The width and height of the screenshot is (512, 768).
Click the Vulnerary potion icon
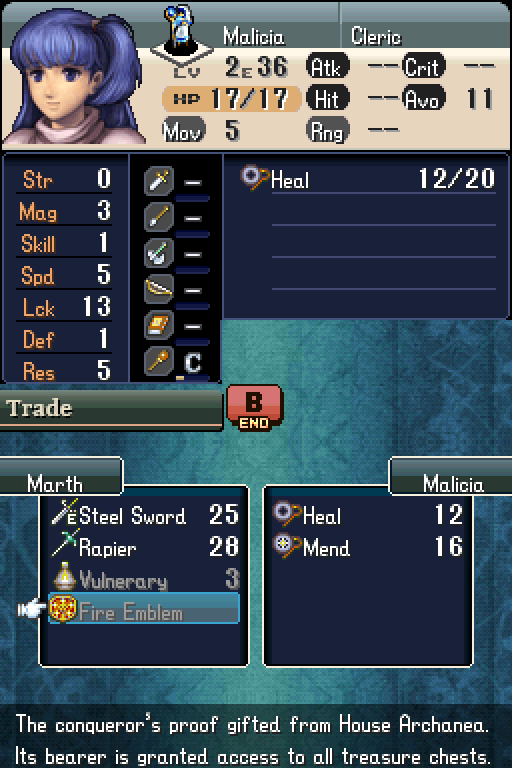point(64,576)
